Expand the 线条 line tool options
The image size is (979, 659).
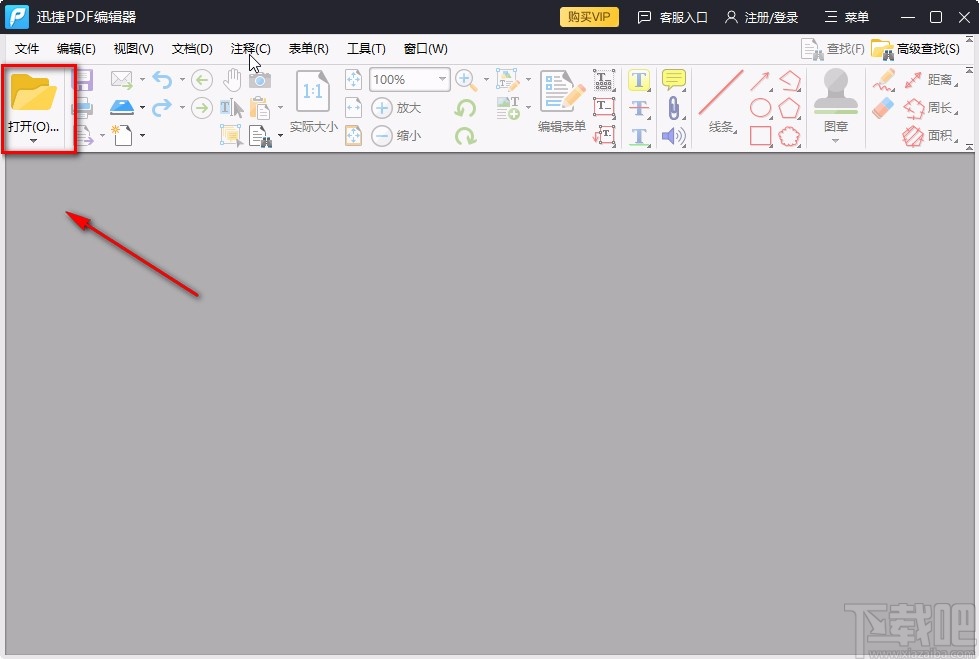pyautogui.click(x=734, y=130)
